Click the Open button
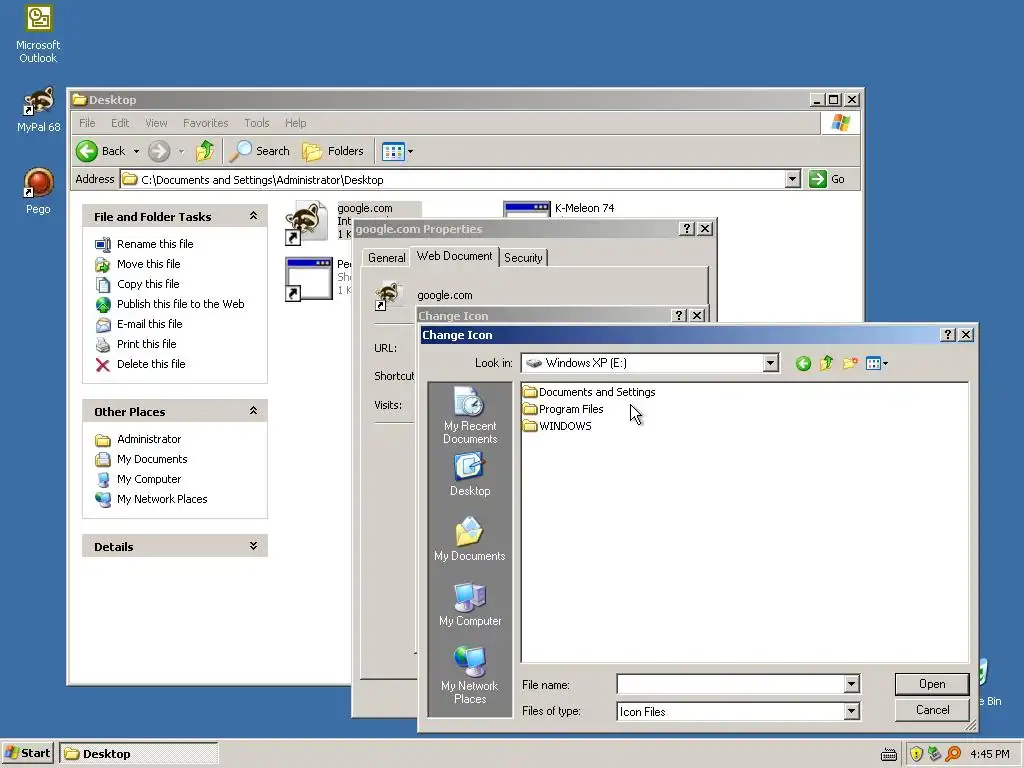The width and height of the screenshot is (1024, 768). [931, 684]
